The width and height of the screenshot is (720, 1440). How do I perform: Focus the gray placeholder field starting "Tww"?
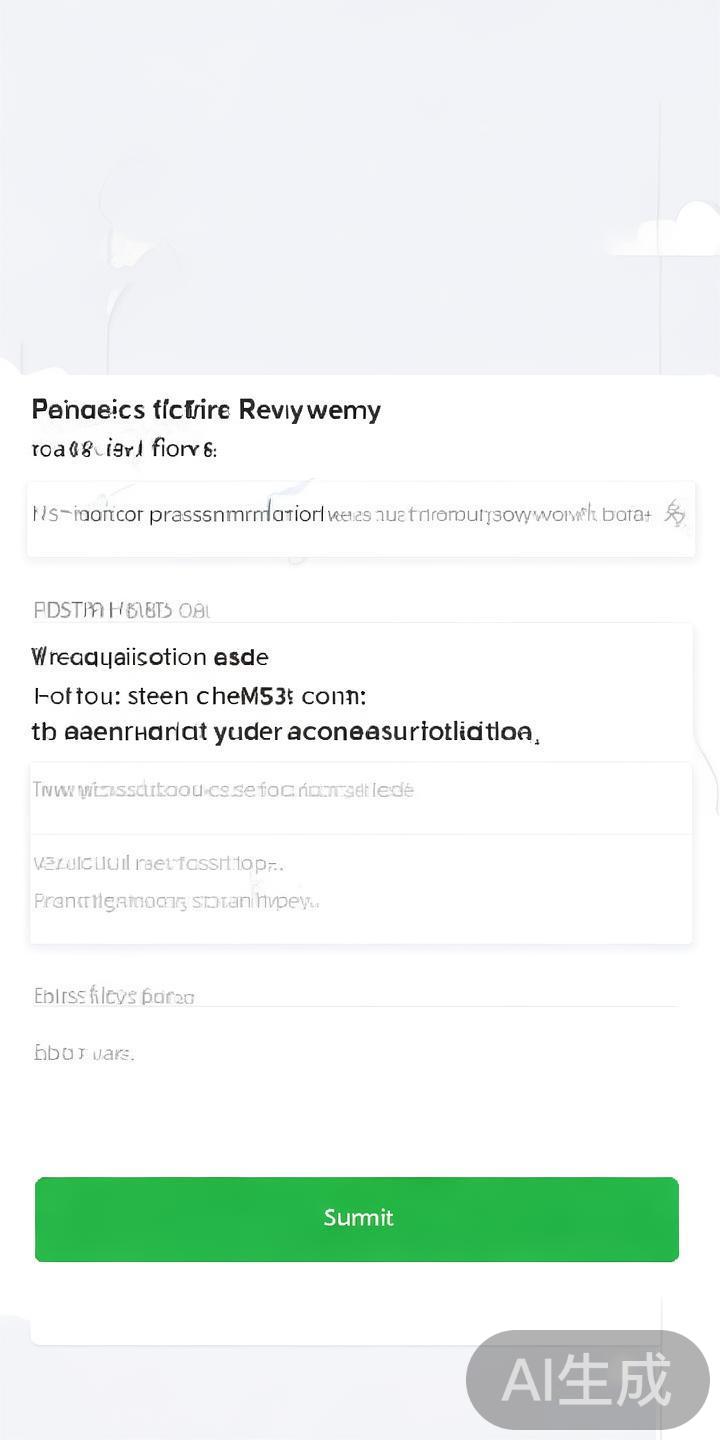tap(360, 797)
